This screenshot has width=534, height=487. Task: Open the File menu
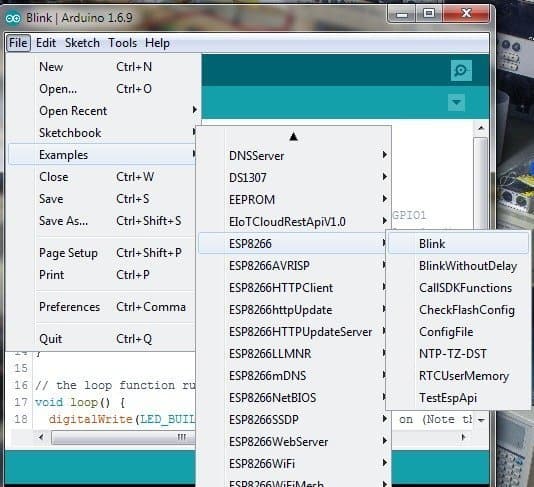(18, 43)
